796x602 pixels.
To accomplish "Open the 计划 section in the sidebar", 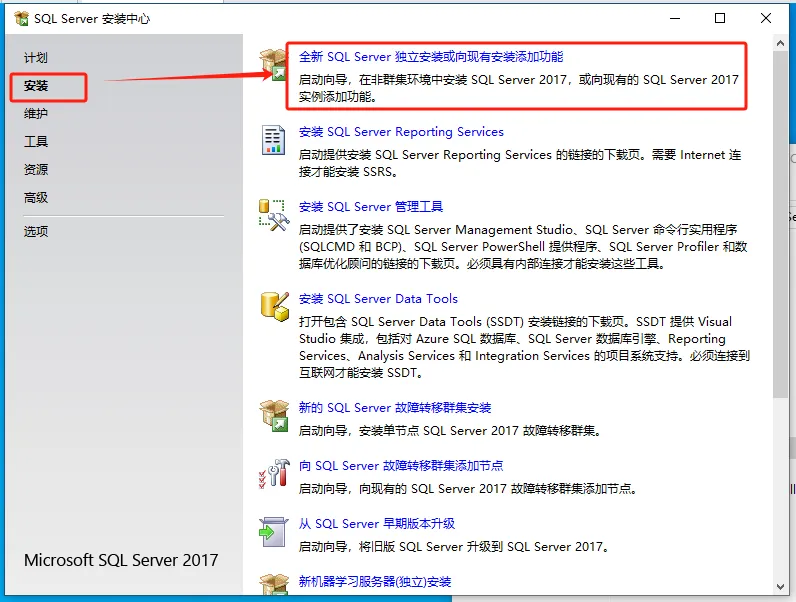I will tap(36, 58).
